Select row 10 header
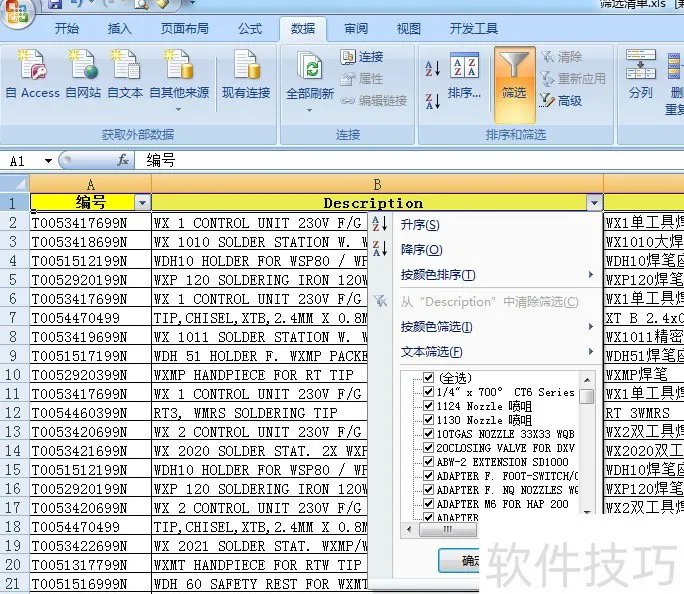 pyautogui.click(x=14, y=375)
